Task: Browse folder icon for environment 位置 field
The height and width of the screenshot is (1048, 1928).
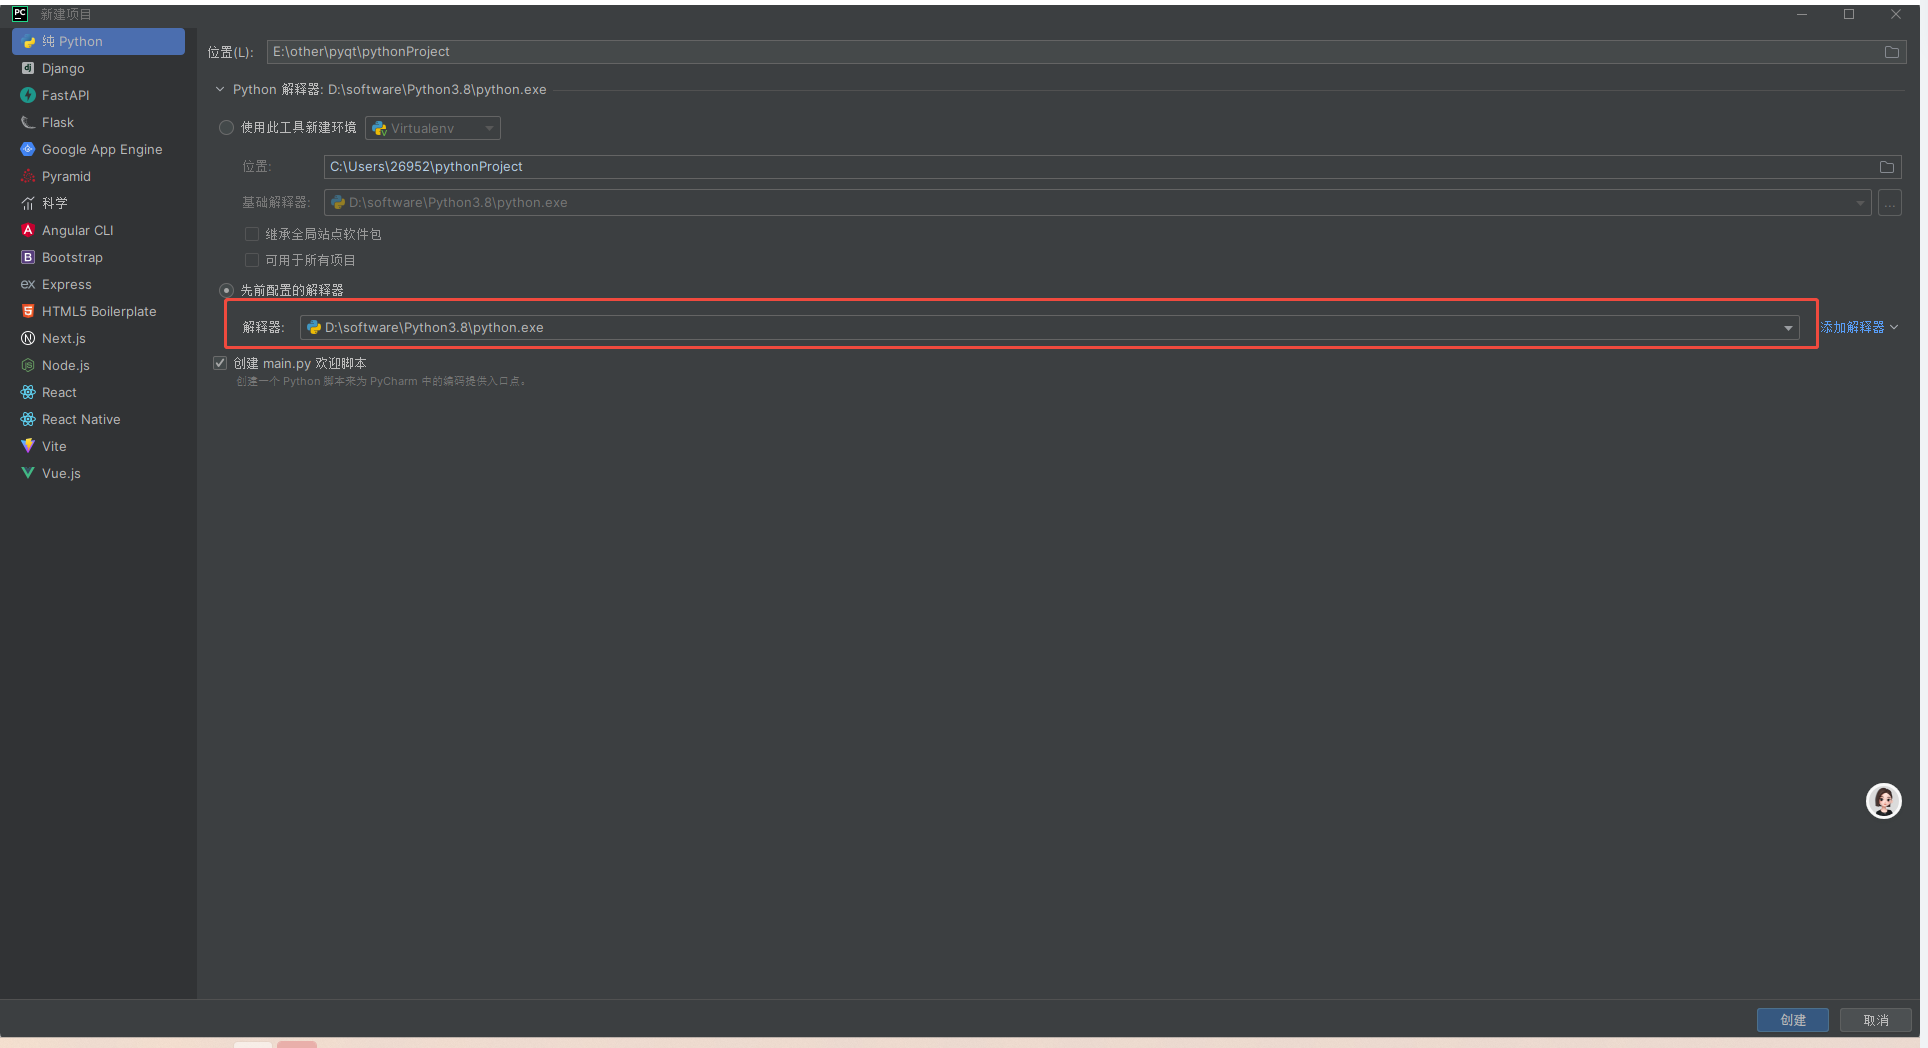Action: pos(1886,167)
